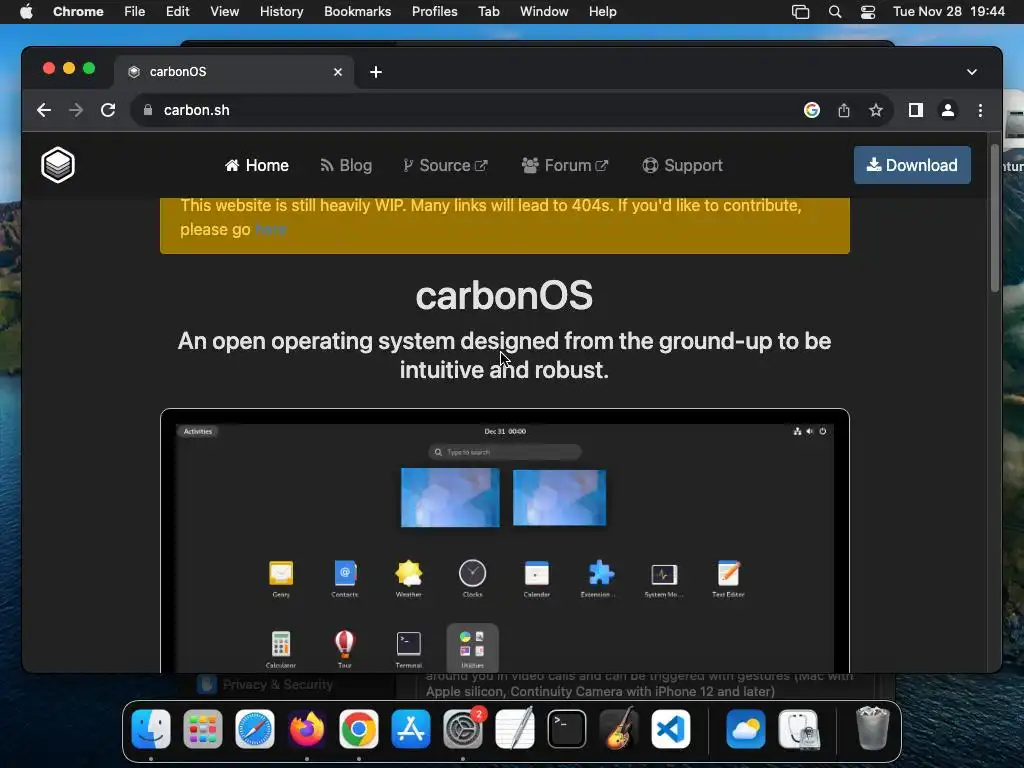This screenshot has width=1024, height=768.
Task: Open the Blog nav link
Action: (346, 165)
